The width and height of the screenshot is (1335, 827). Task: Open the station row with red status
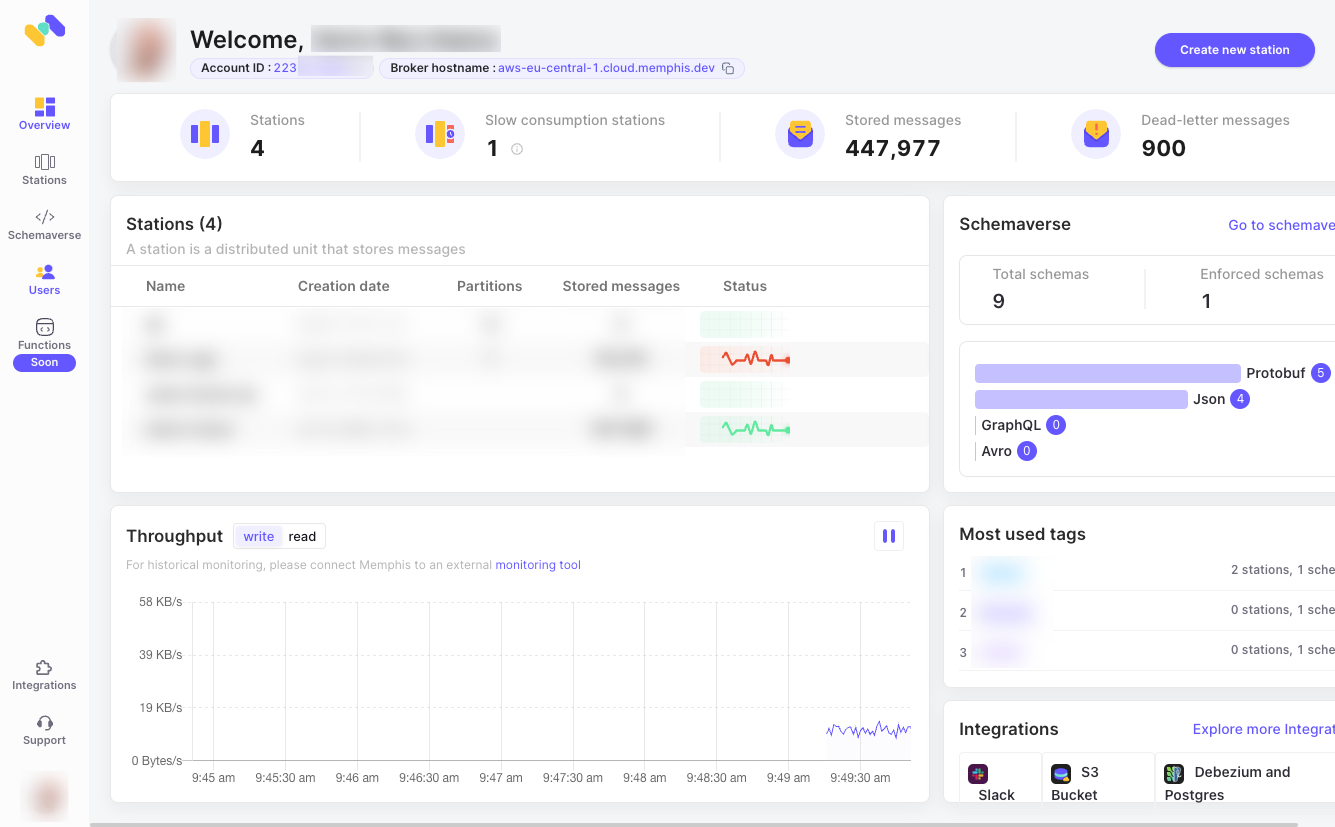coord(520,359)
